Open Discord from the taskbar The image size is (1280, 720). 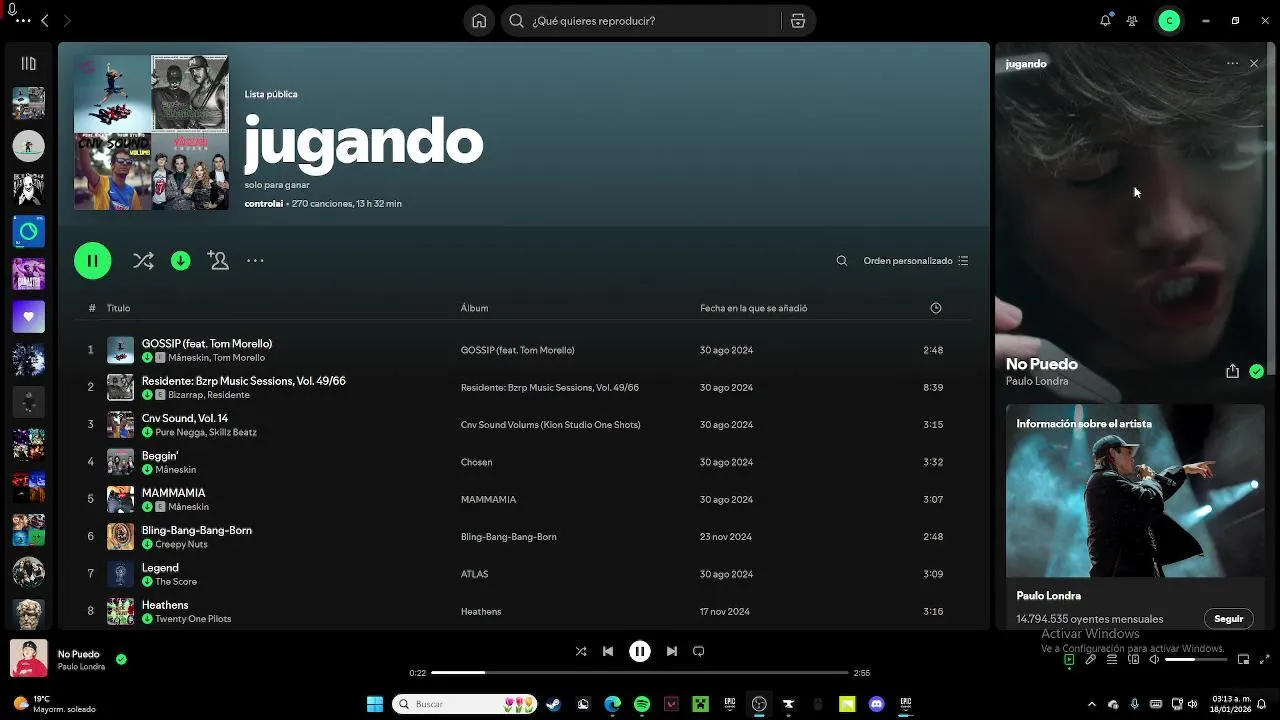[x=877, y=704]
